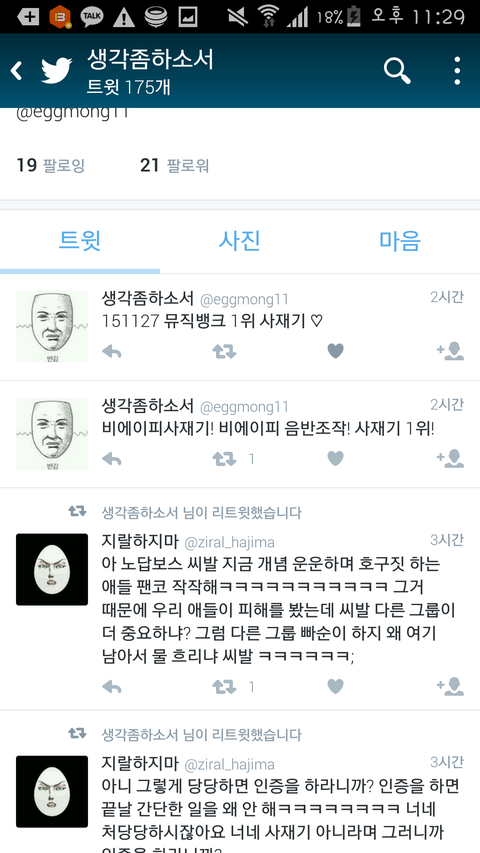Screen dimensions: 480x853
Task: Like the 뮤직뱅크 1위 사재기 tweet
Action: point(335,351)
